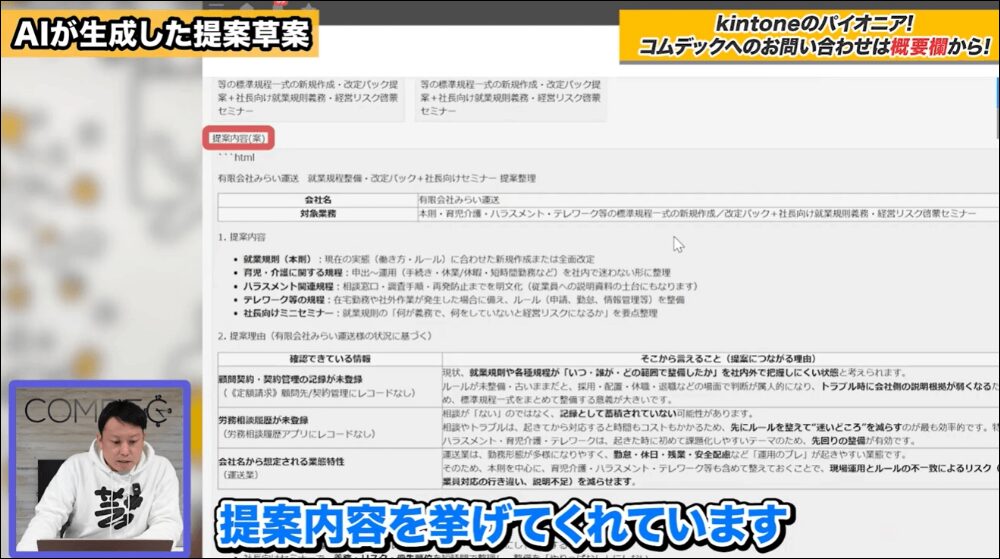The height and width of the screenshot is (559, 1000).
Task: Click the 労務相談履歴アプリにレコードなし note
Action: (297, 435)
